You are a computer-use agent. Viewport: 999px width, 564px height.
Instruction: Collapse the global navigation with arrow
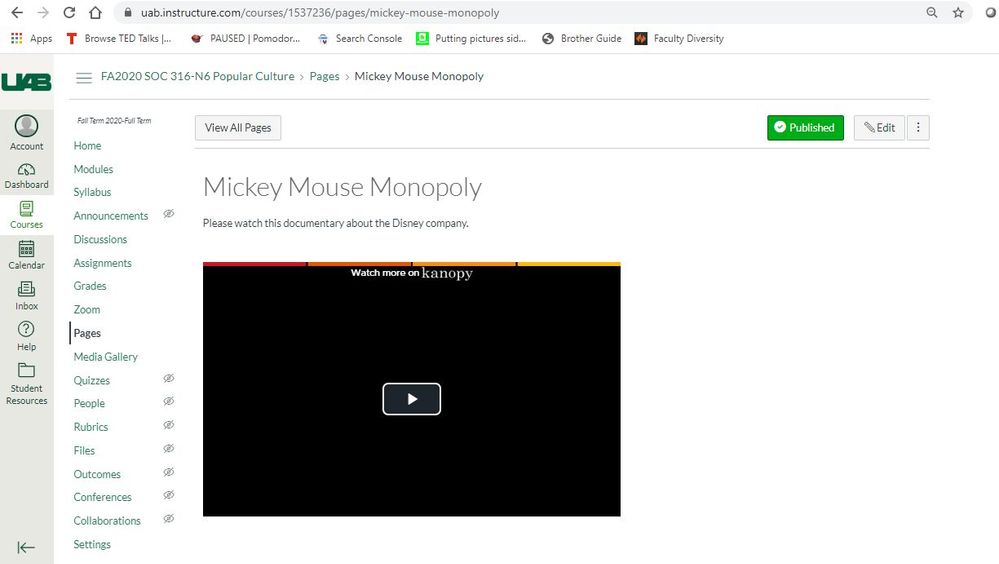tap(26, 547)
